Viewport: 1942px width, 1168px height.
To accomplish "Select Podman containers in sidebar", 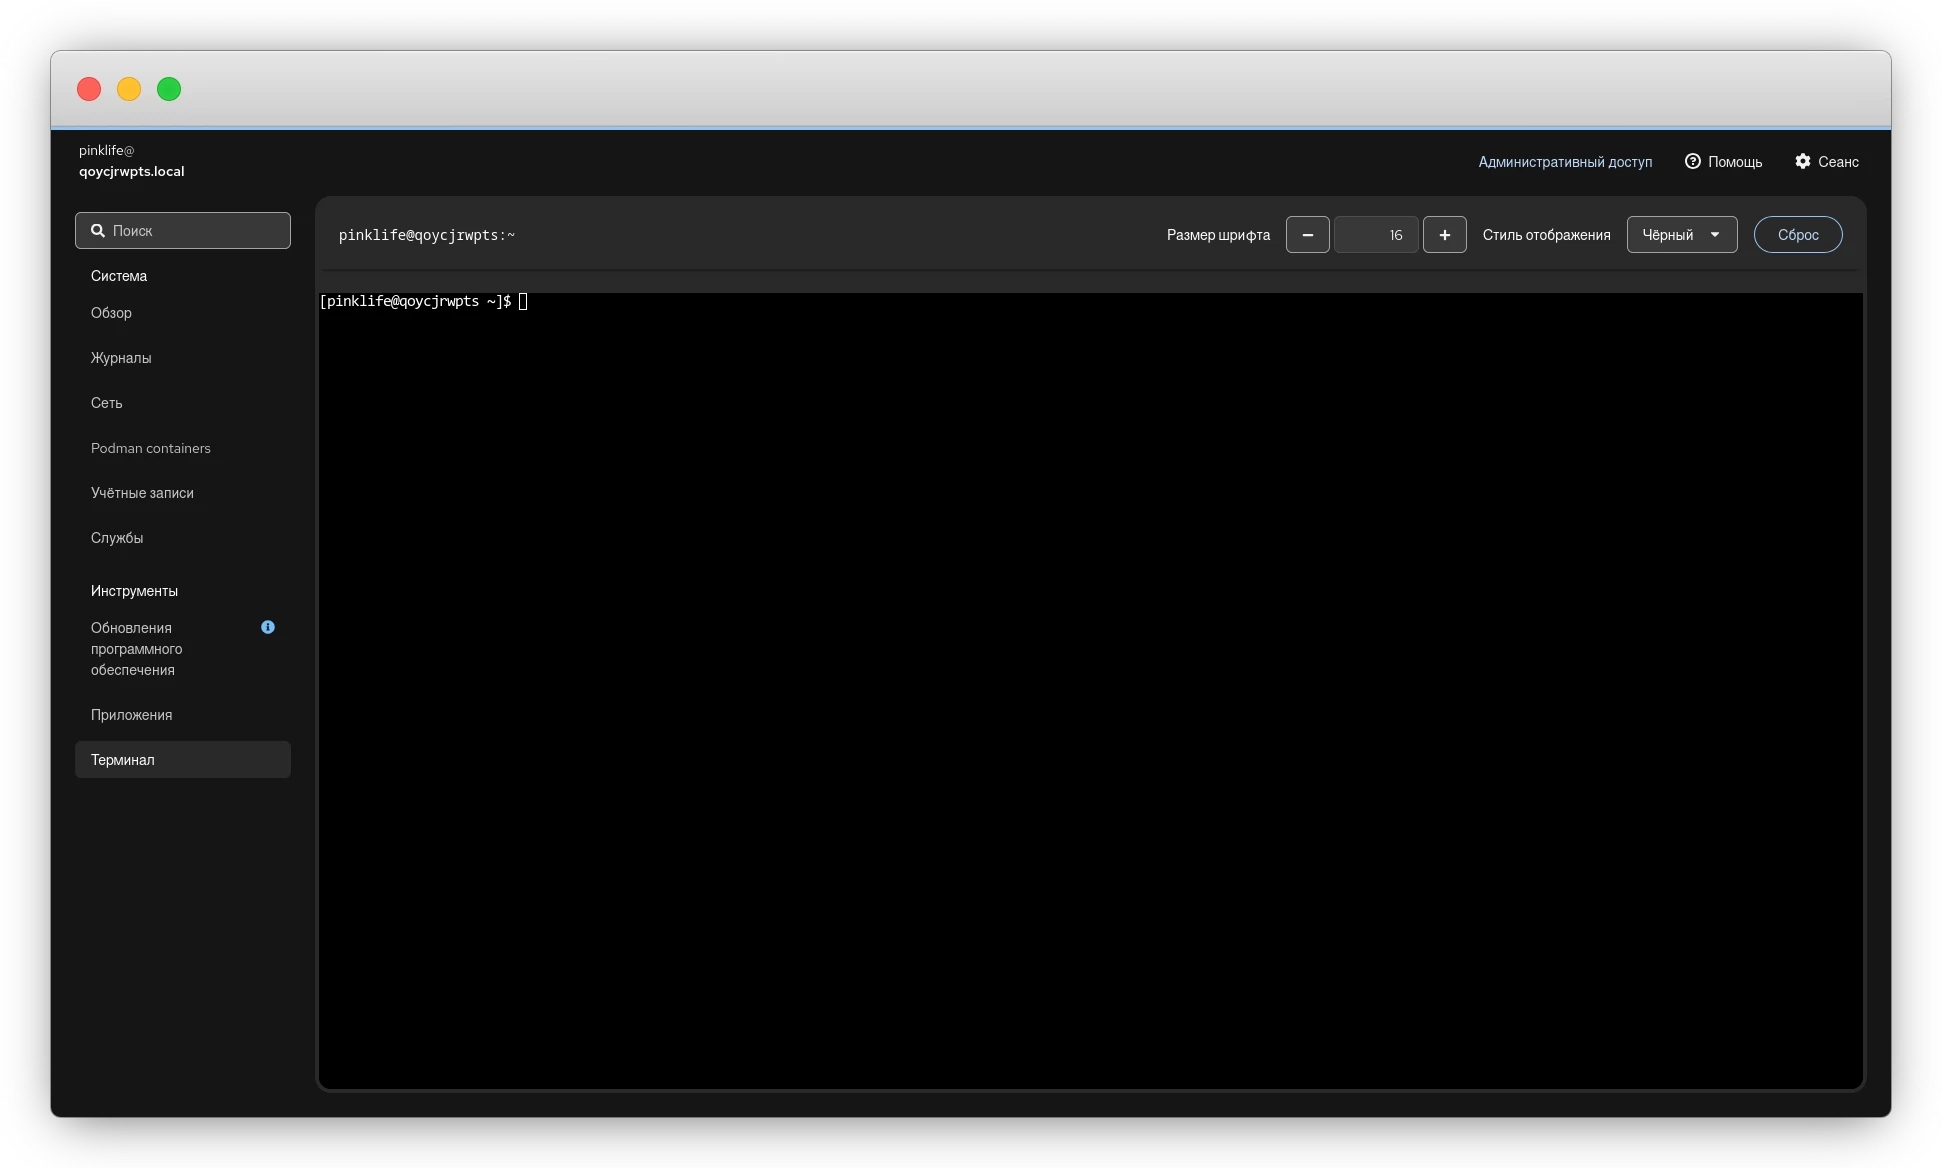I will coord(150,448).
